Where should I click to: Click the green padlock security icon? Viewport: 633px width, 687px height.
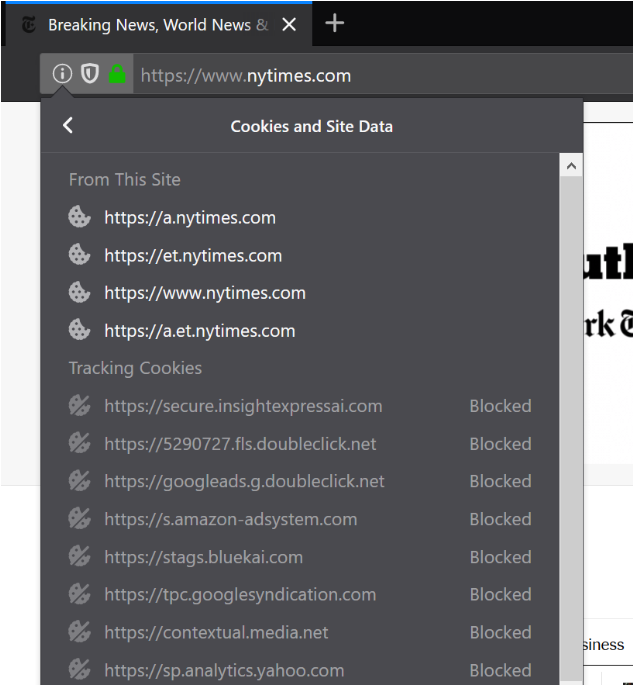coord(117,74)
